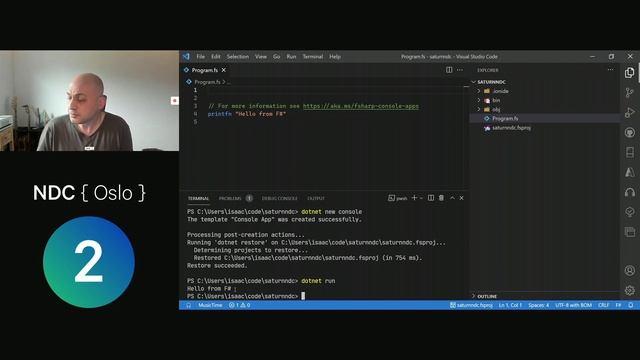Click Program.fs in the breadcrumb
640x360 pixels.
[x=207, y=82]
